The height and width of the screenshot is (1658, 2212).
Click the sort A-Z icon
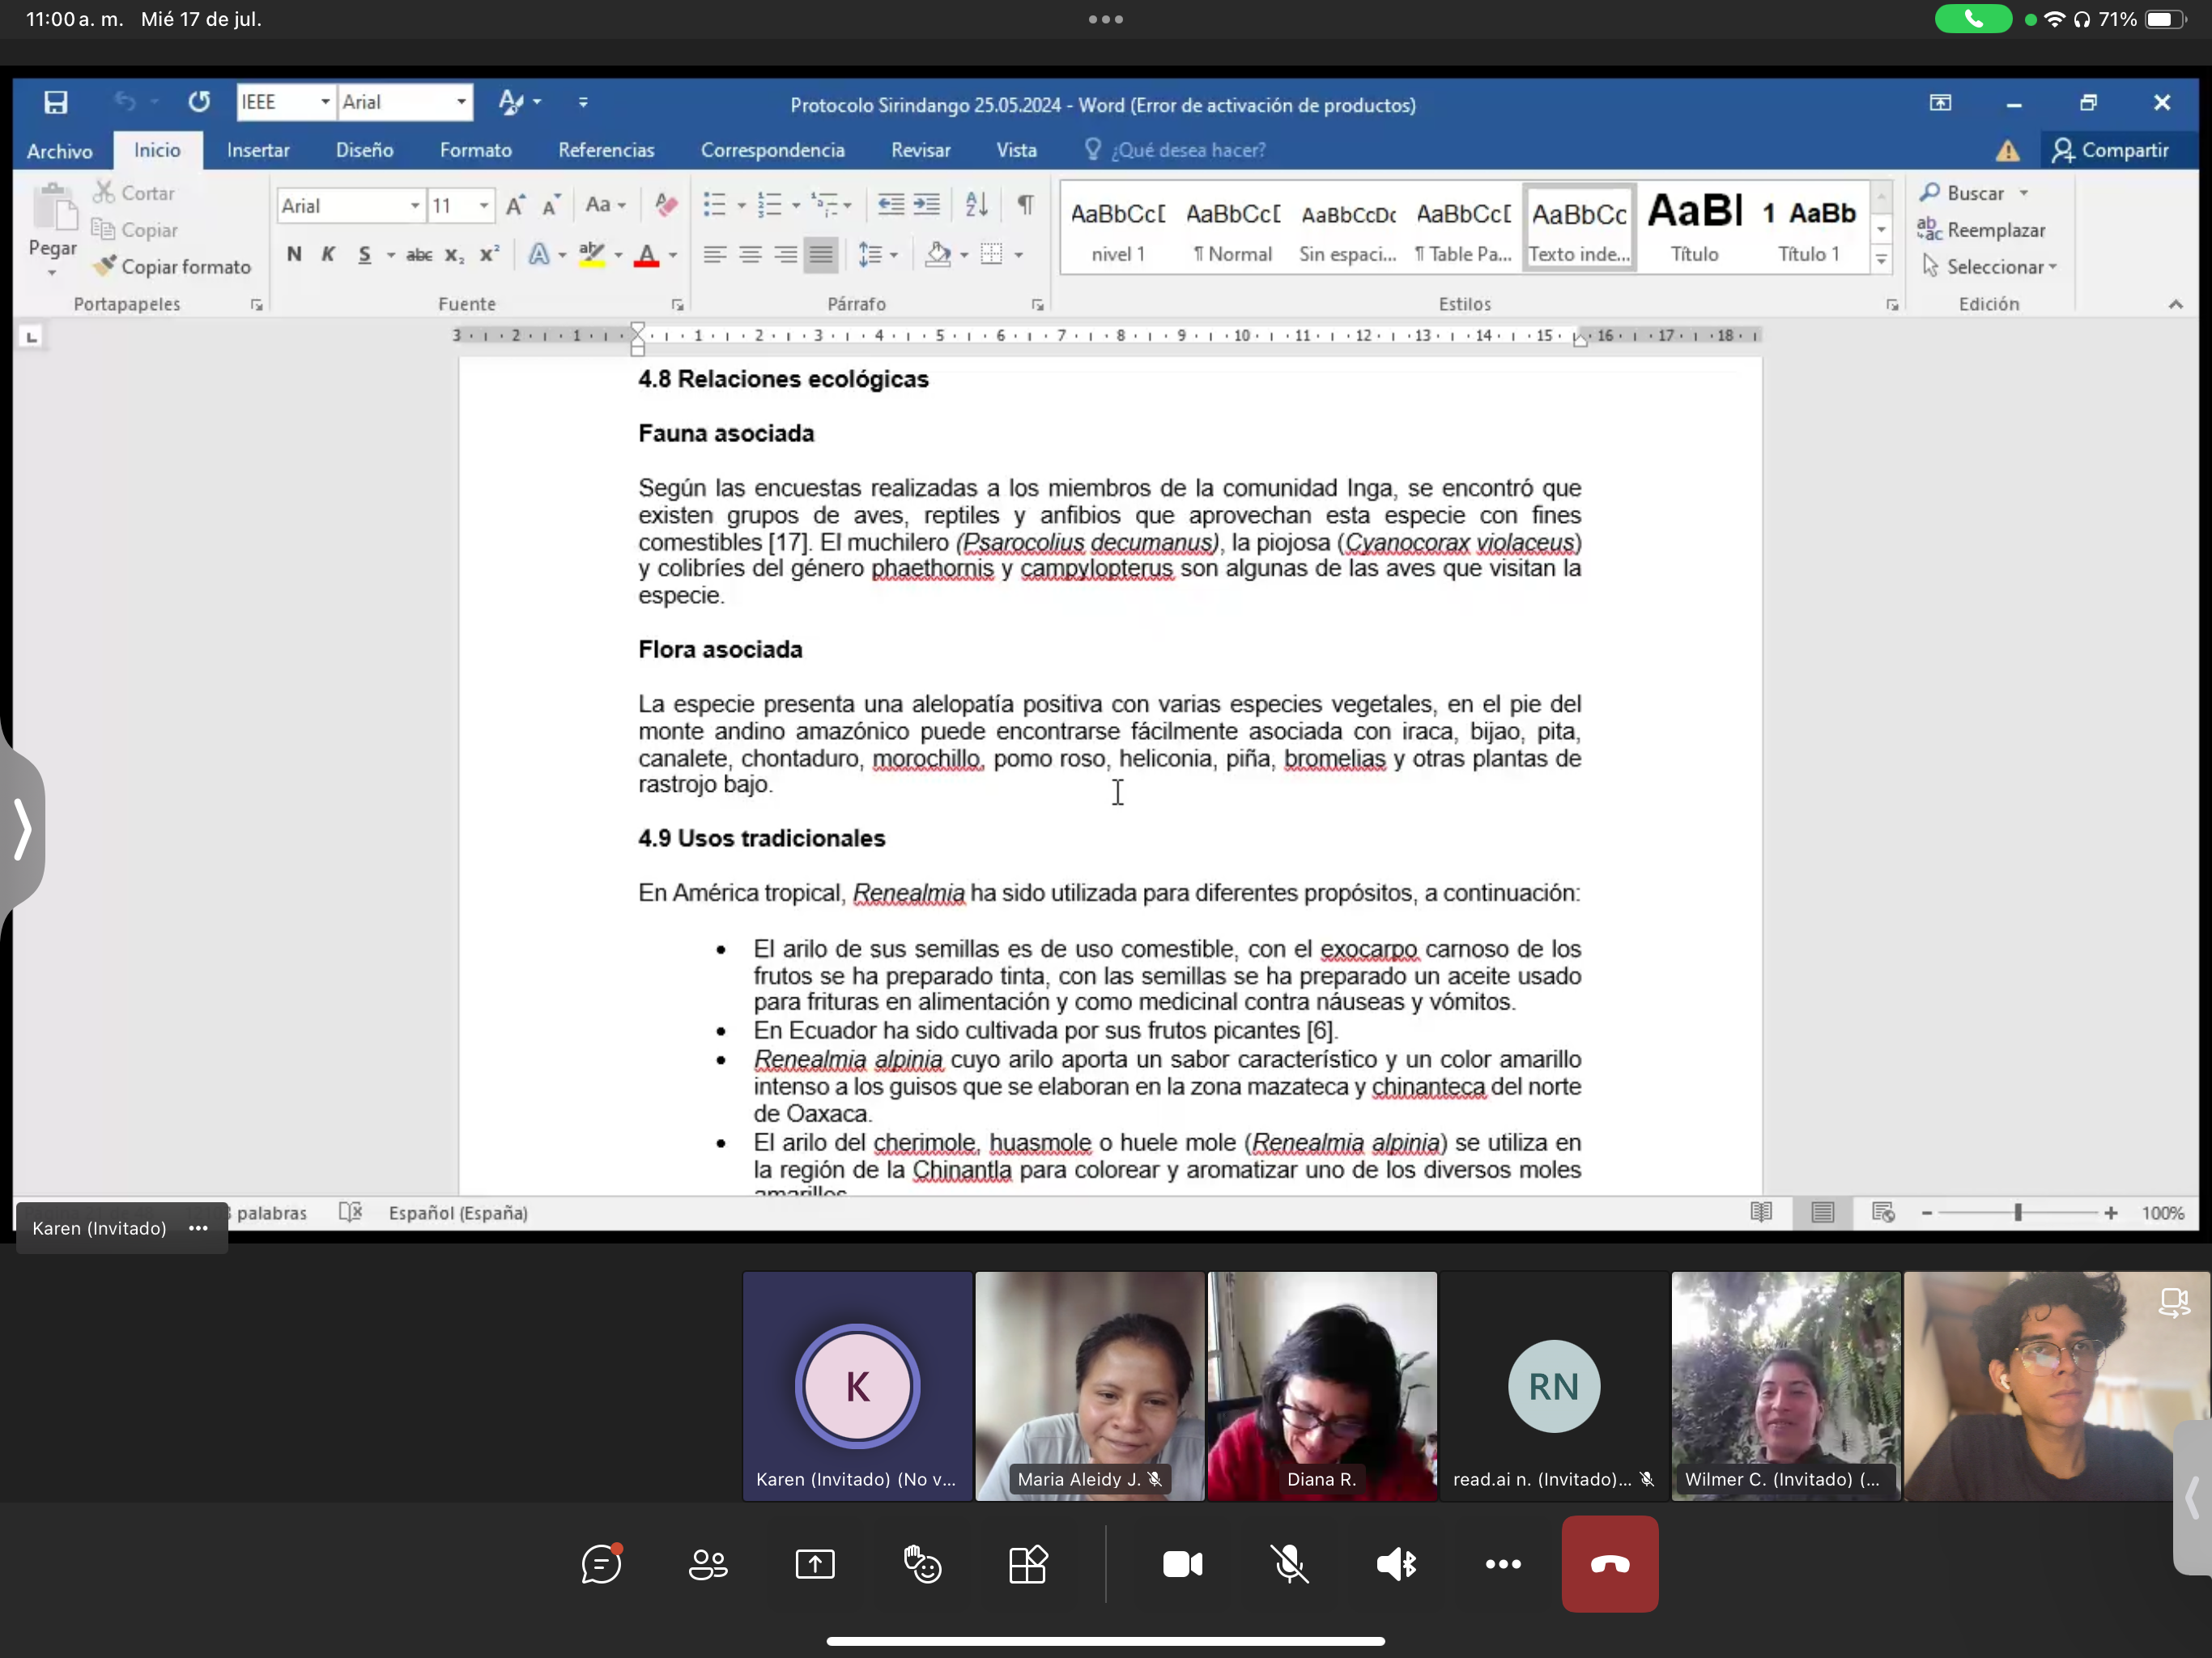[976, 205]
